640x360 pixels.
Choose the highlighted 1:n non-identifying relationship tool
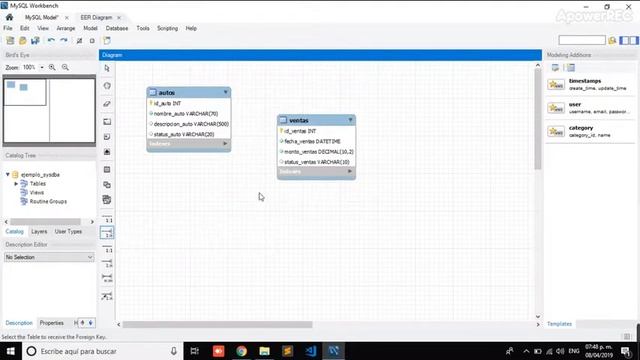107,233
